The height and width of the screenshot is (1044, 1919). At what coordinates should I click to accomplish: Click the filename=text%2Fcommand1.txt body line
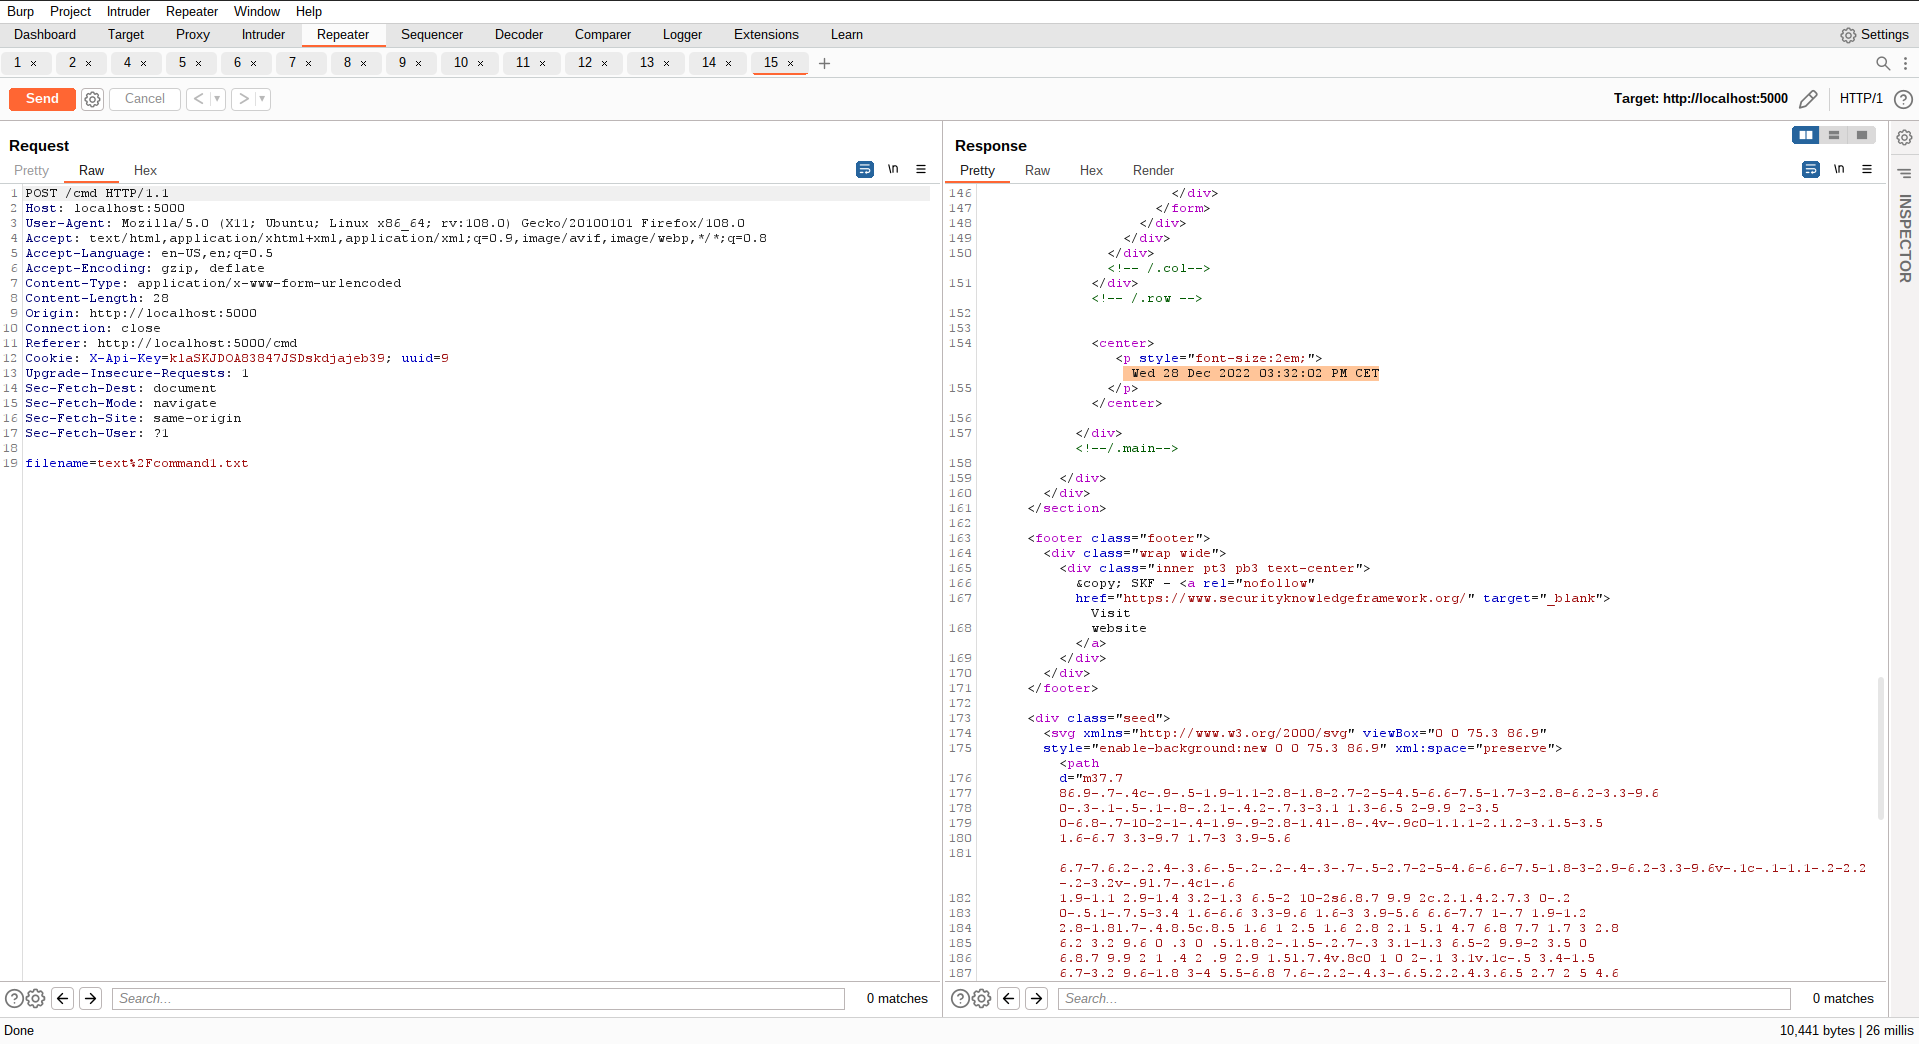(x=137, y=464)
